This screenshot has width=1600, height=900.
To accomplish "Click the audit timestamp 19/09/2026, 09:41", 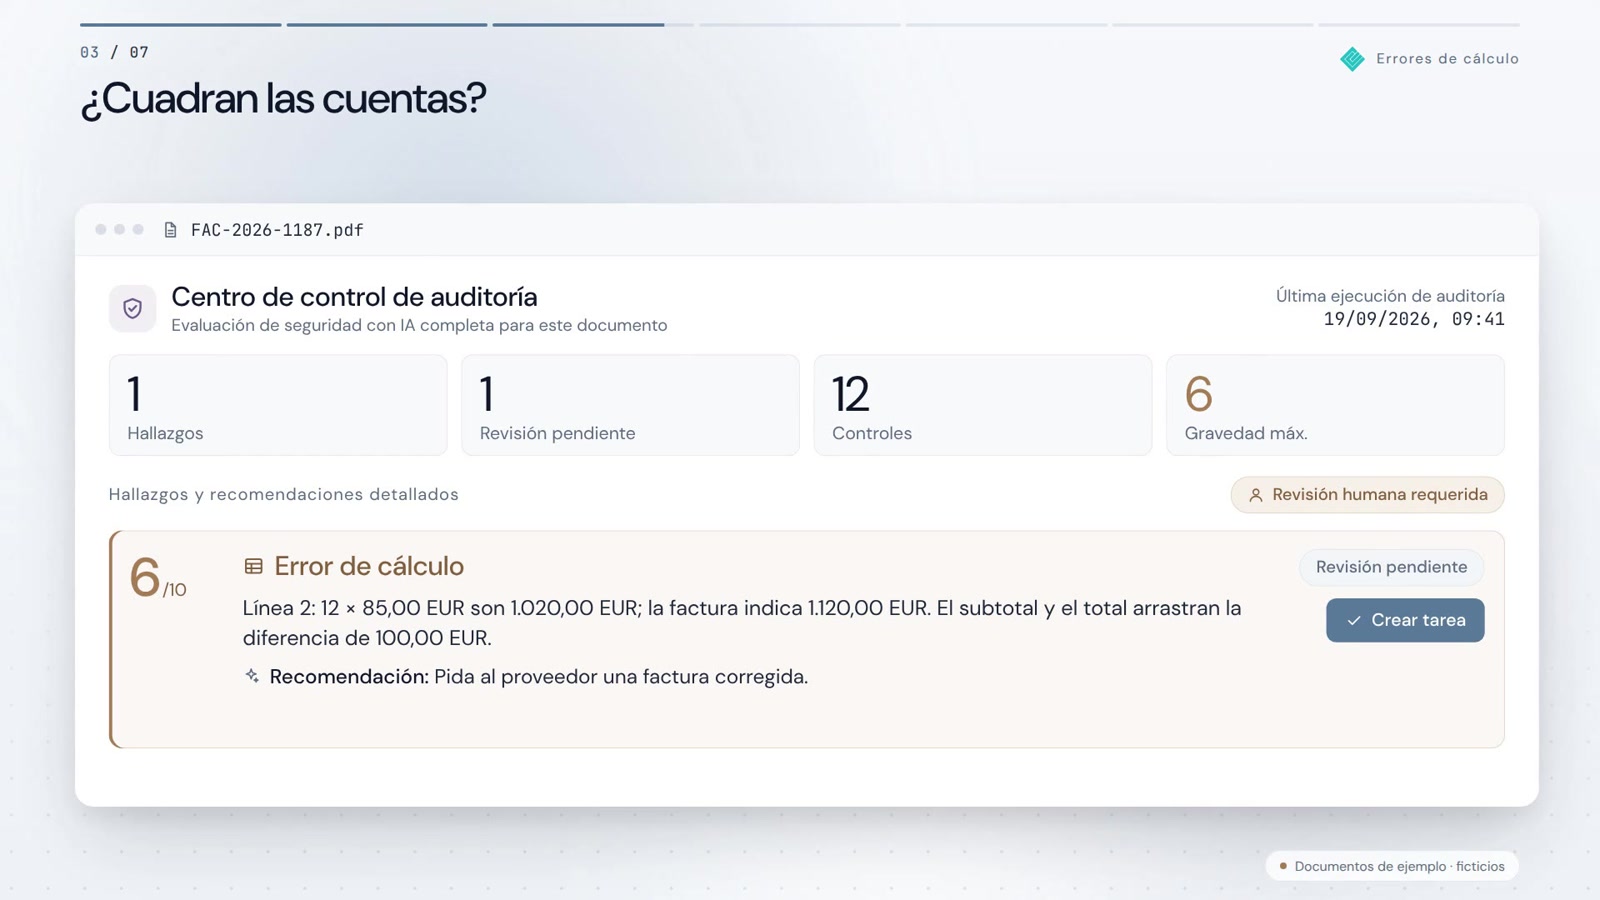I will (x=1414, y=319).
